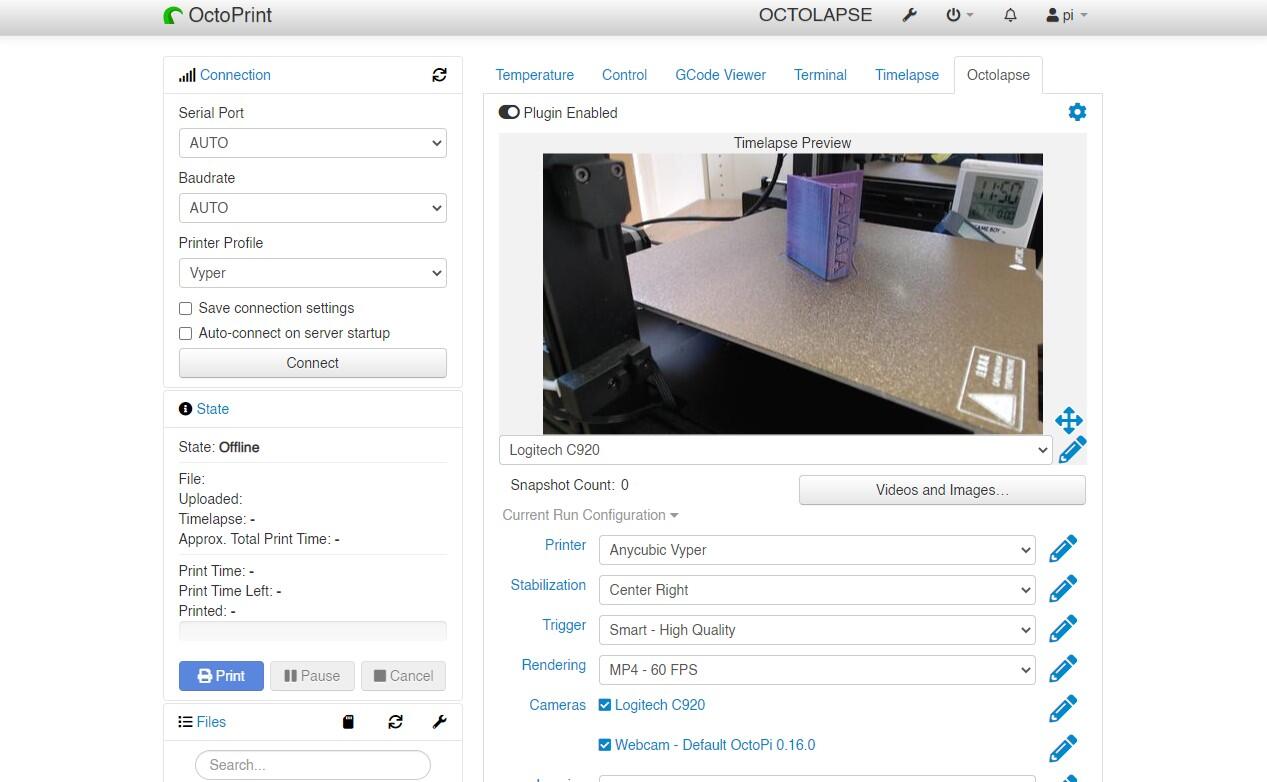
Task: Click the pencil icon next to Printer profile
Action: coord(1062,549)
